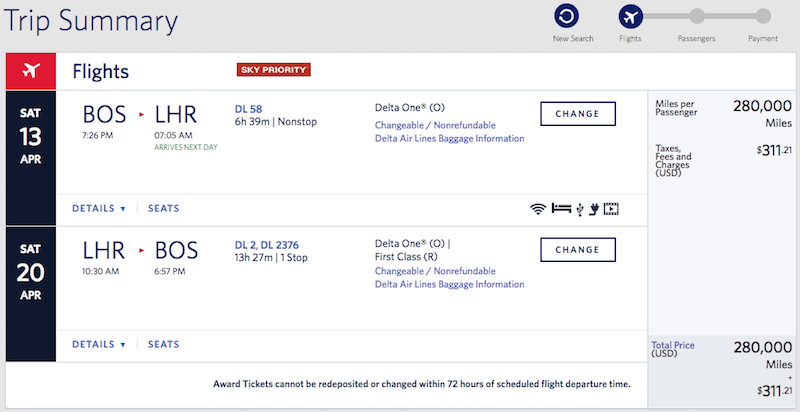
Task: Click the Passengers progress step dot
Action: click(x=697, y=16)
